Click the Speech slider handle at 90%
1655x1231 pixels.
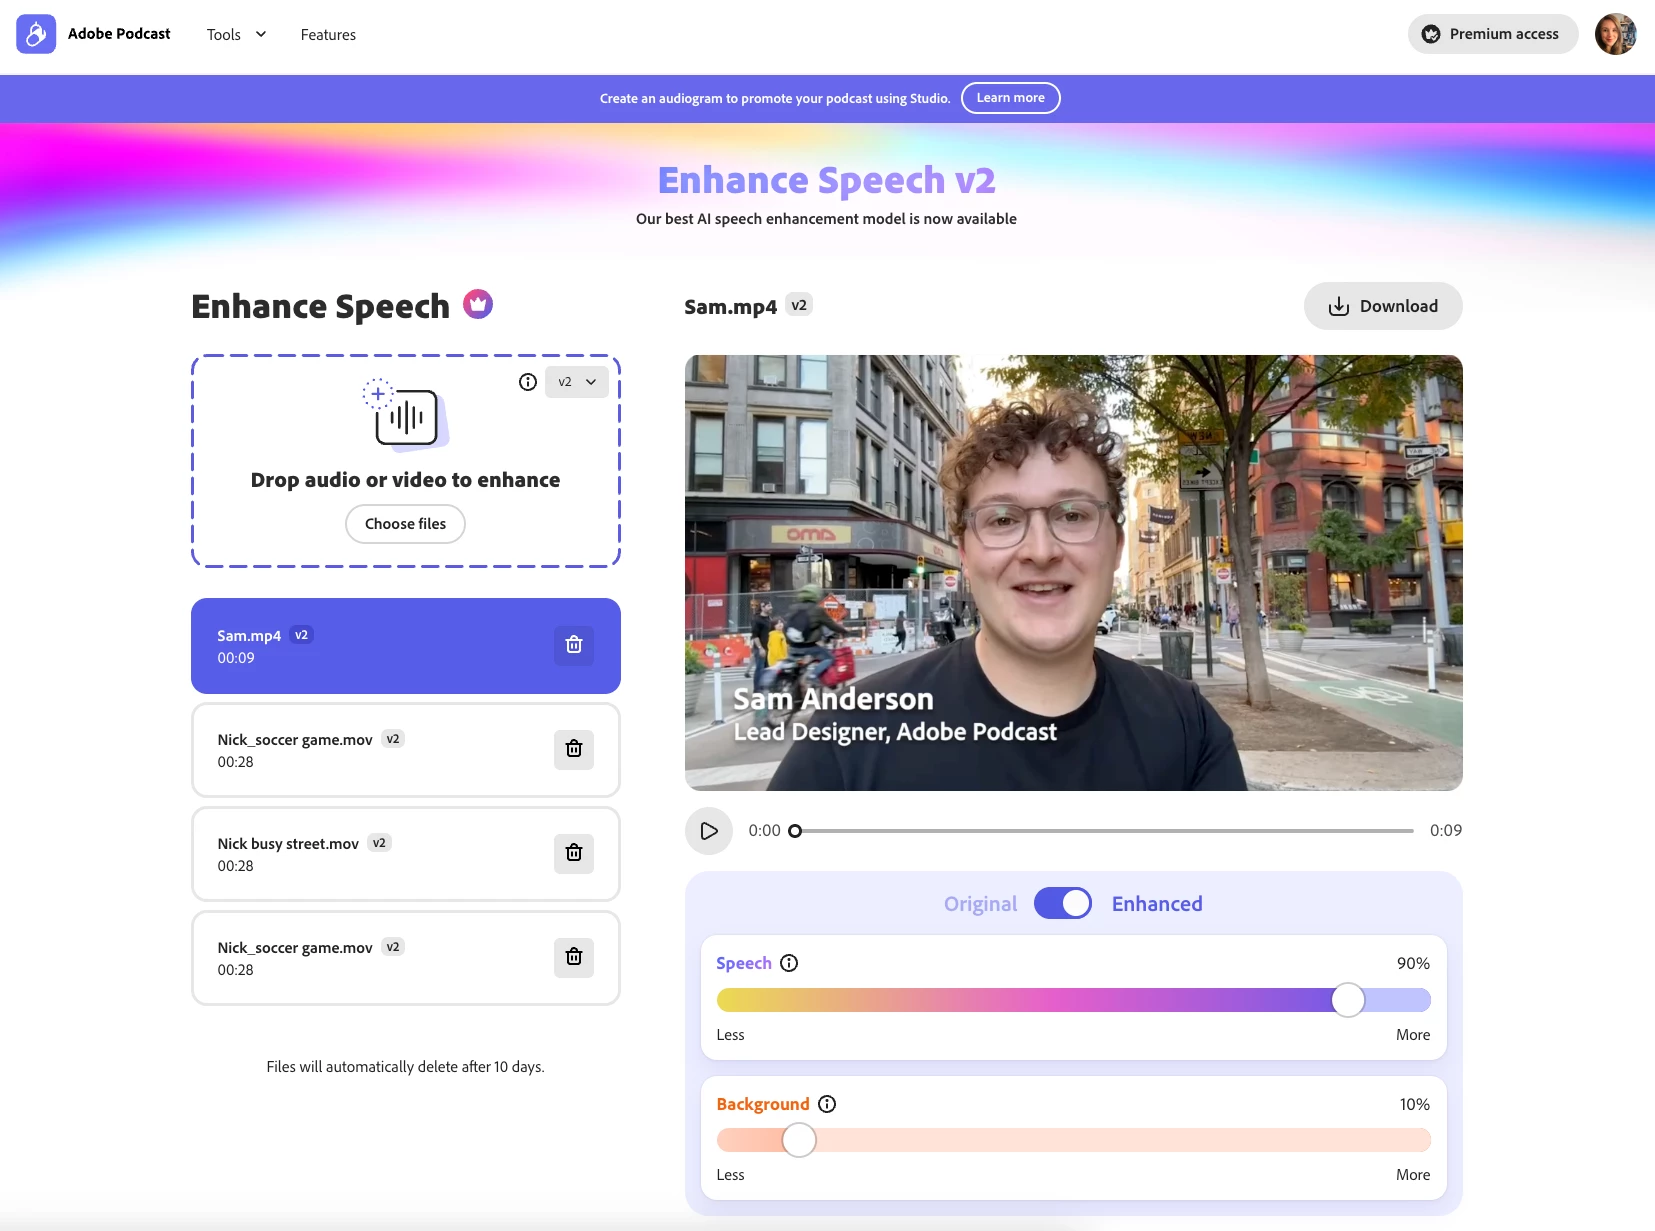(x=1348, y=1000)
